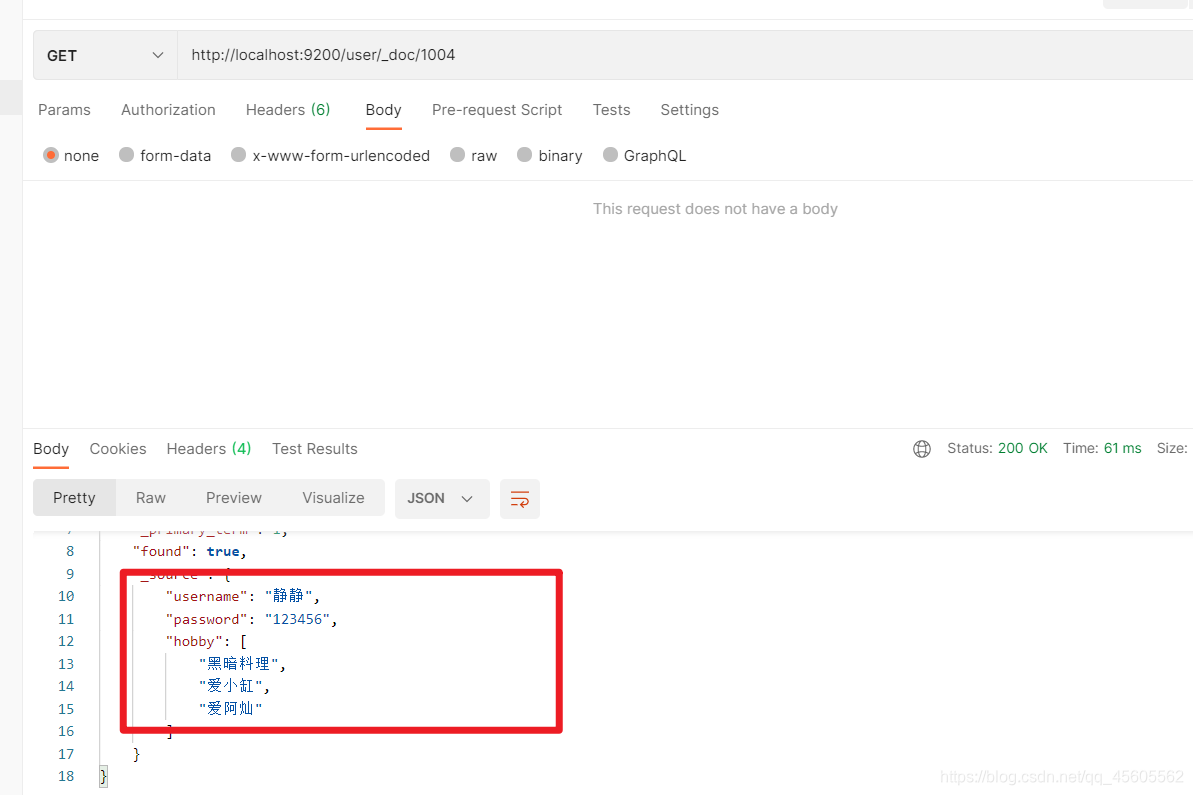Select the request Body tab
Viewport: 1193px width, 795px height.
(383, 110)
